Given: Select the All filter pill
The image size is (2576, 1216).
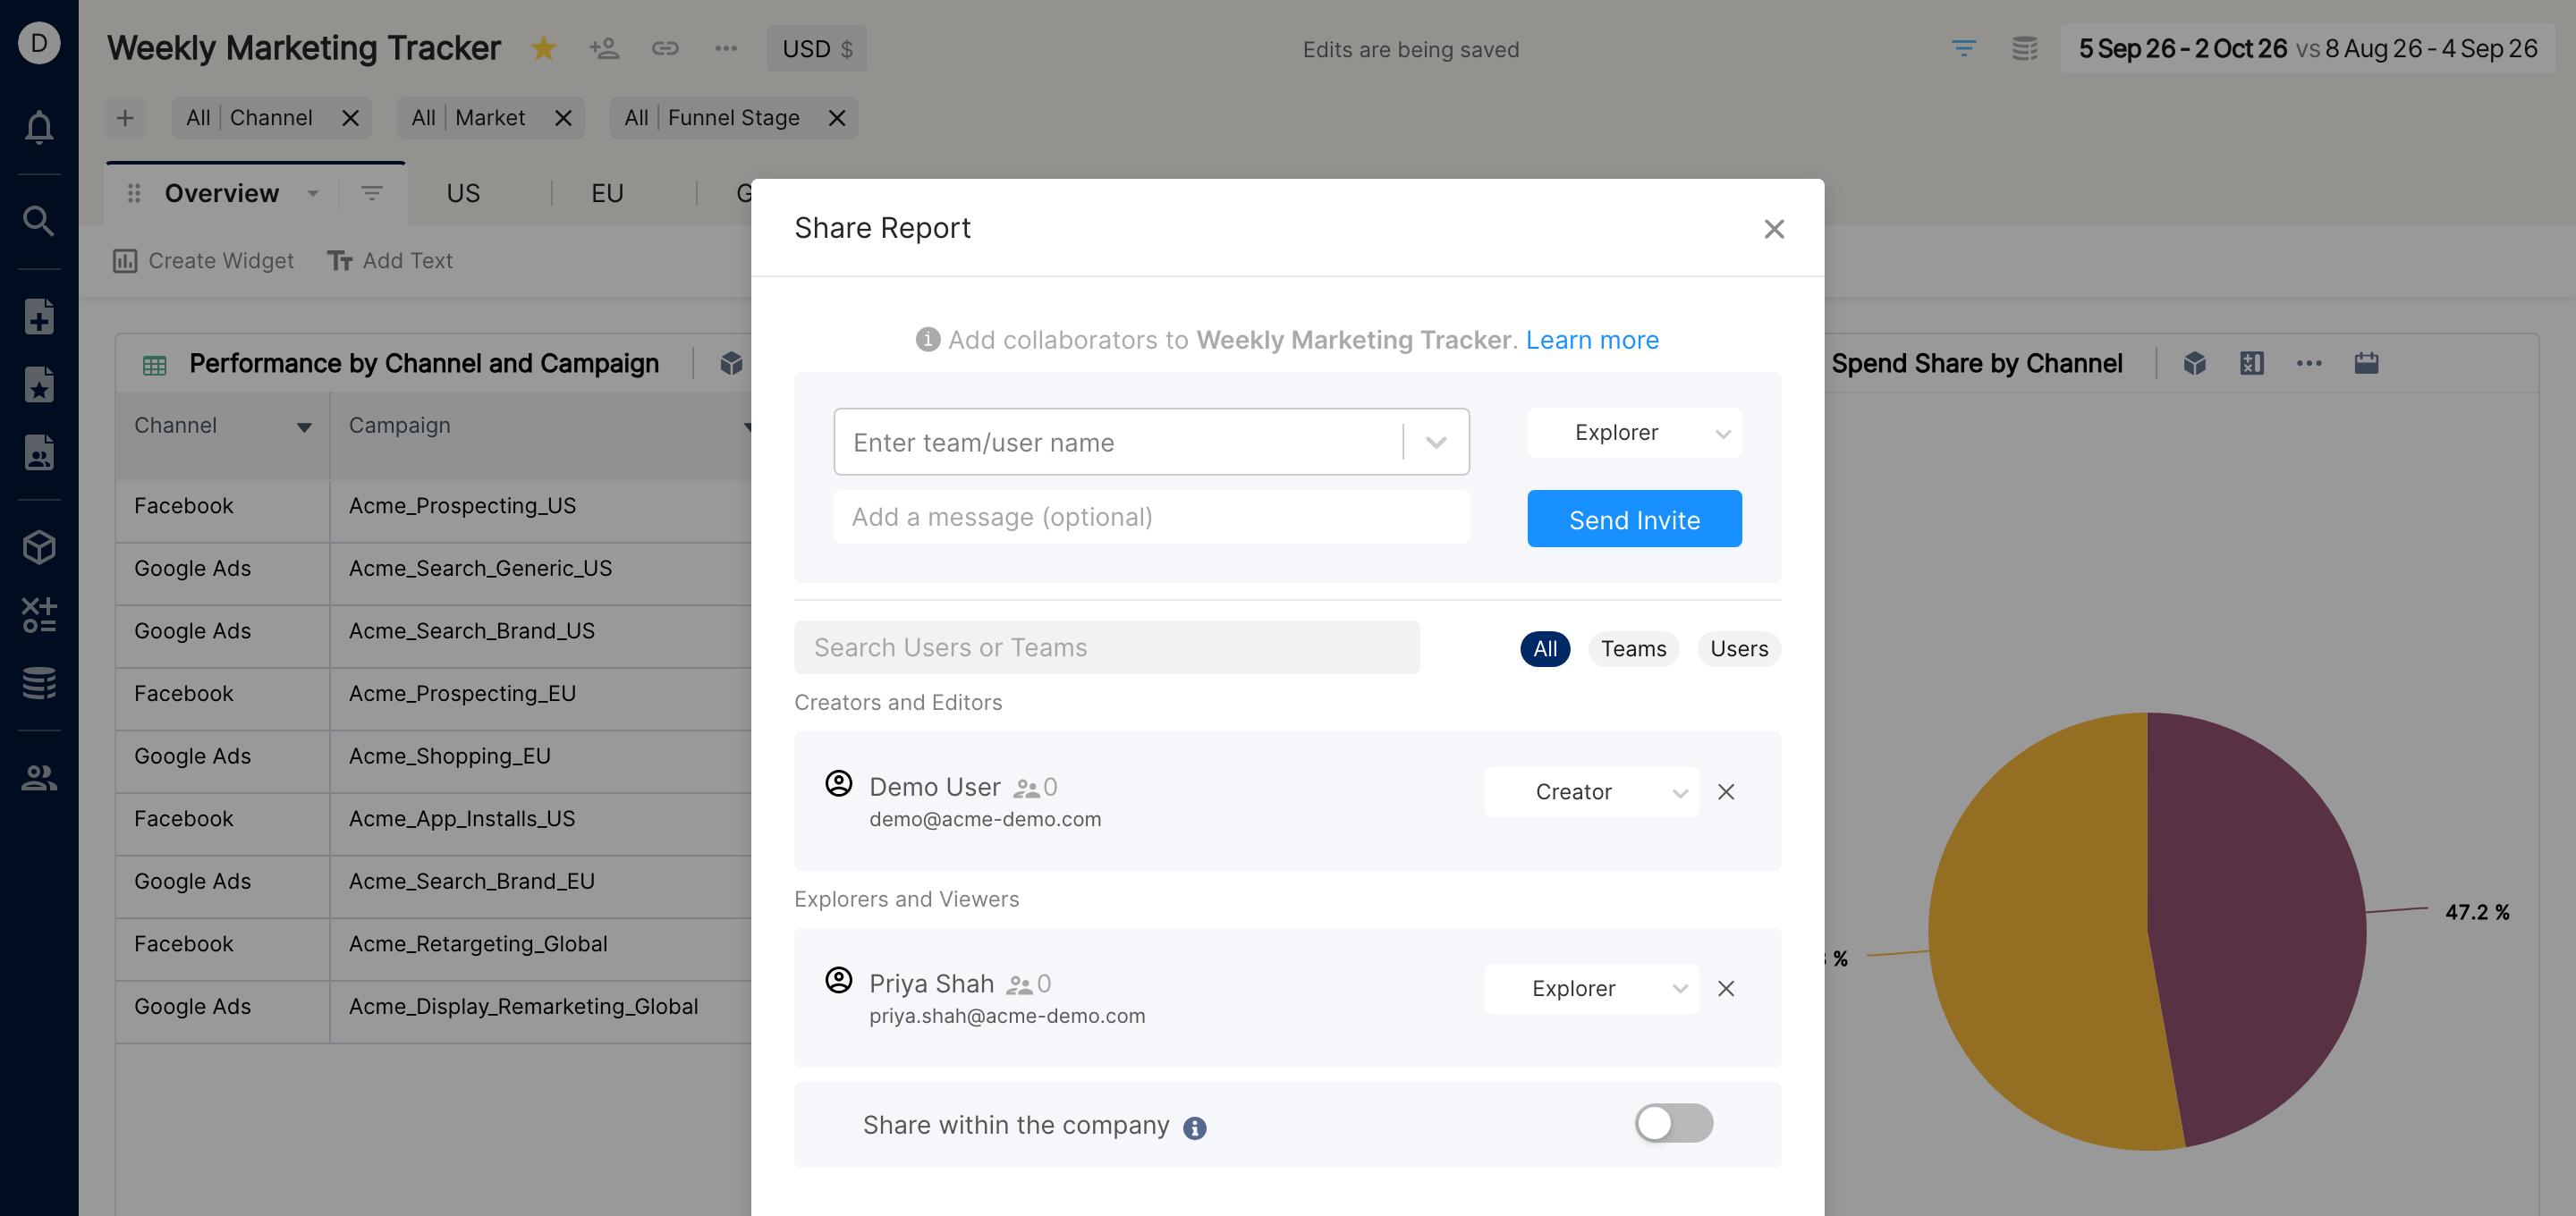Looking at the screenshot, I should [1545, 649].
